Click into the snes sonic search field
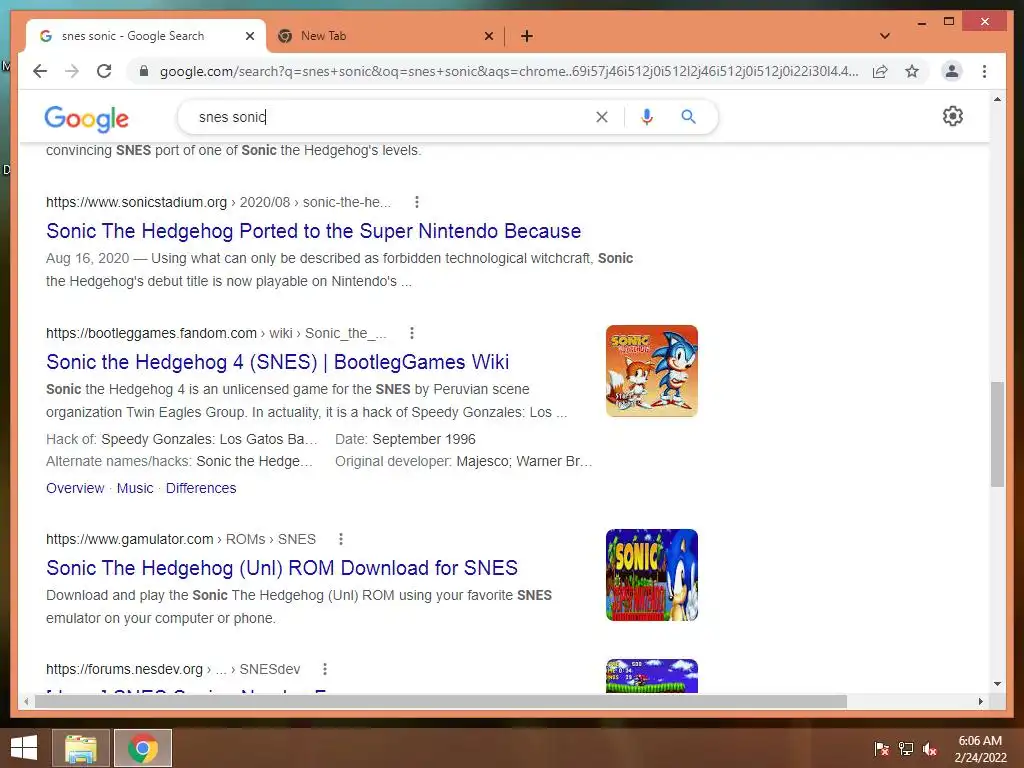 tap(392, 117)
